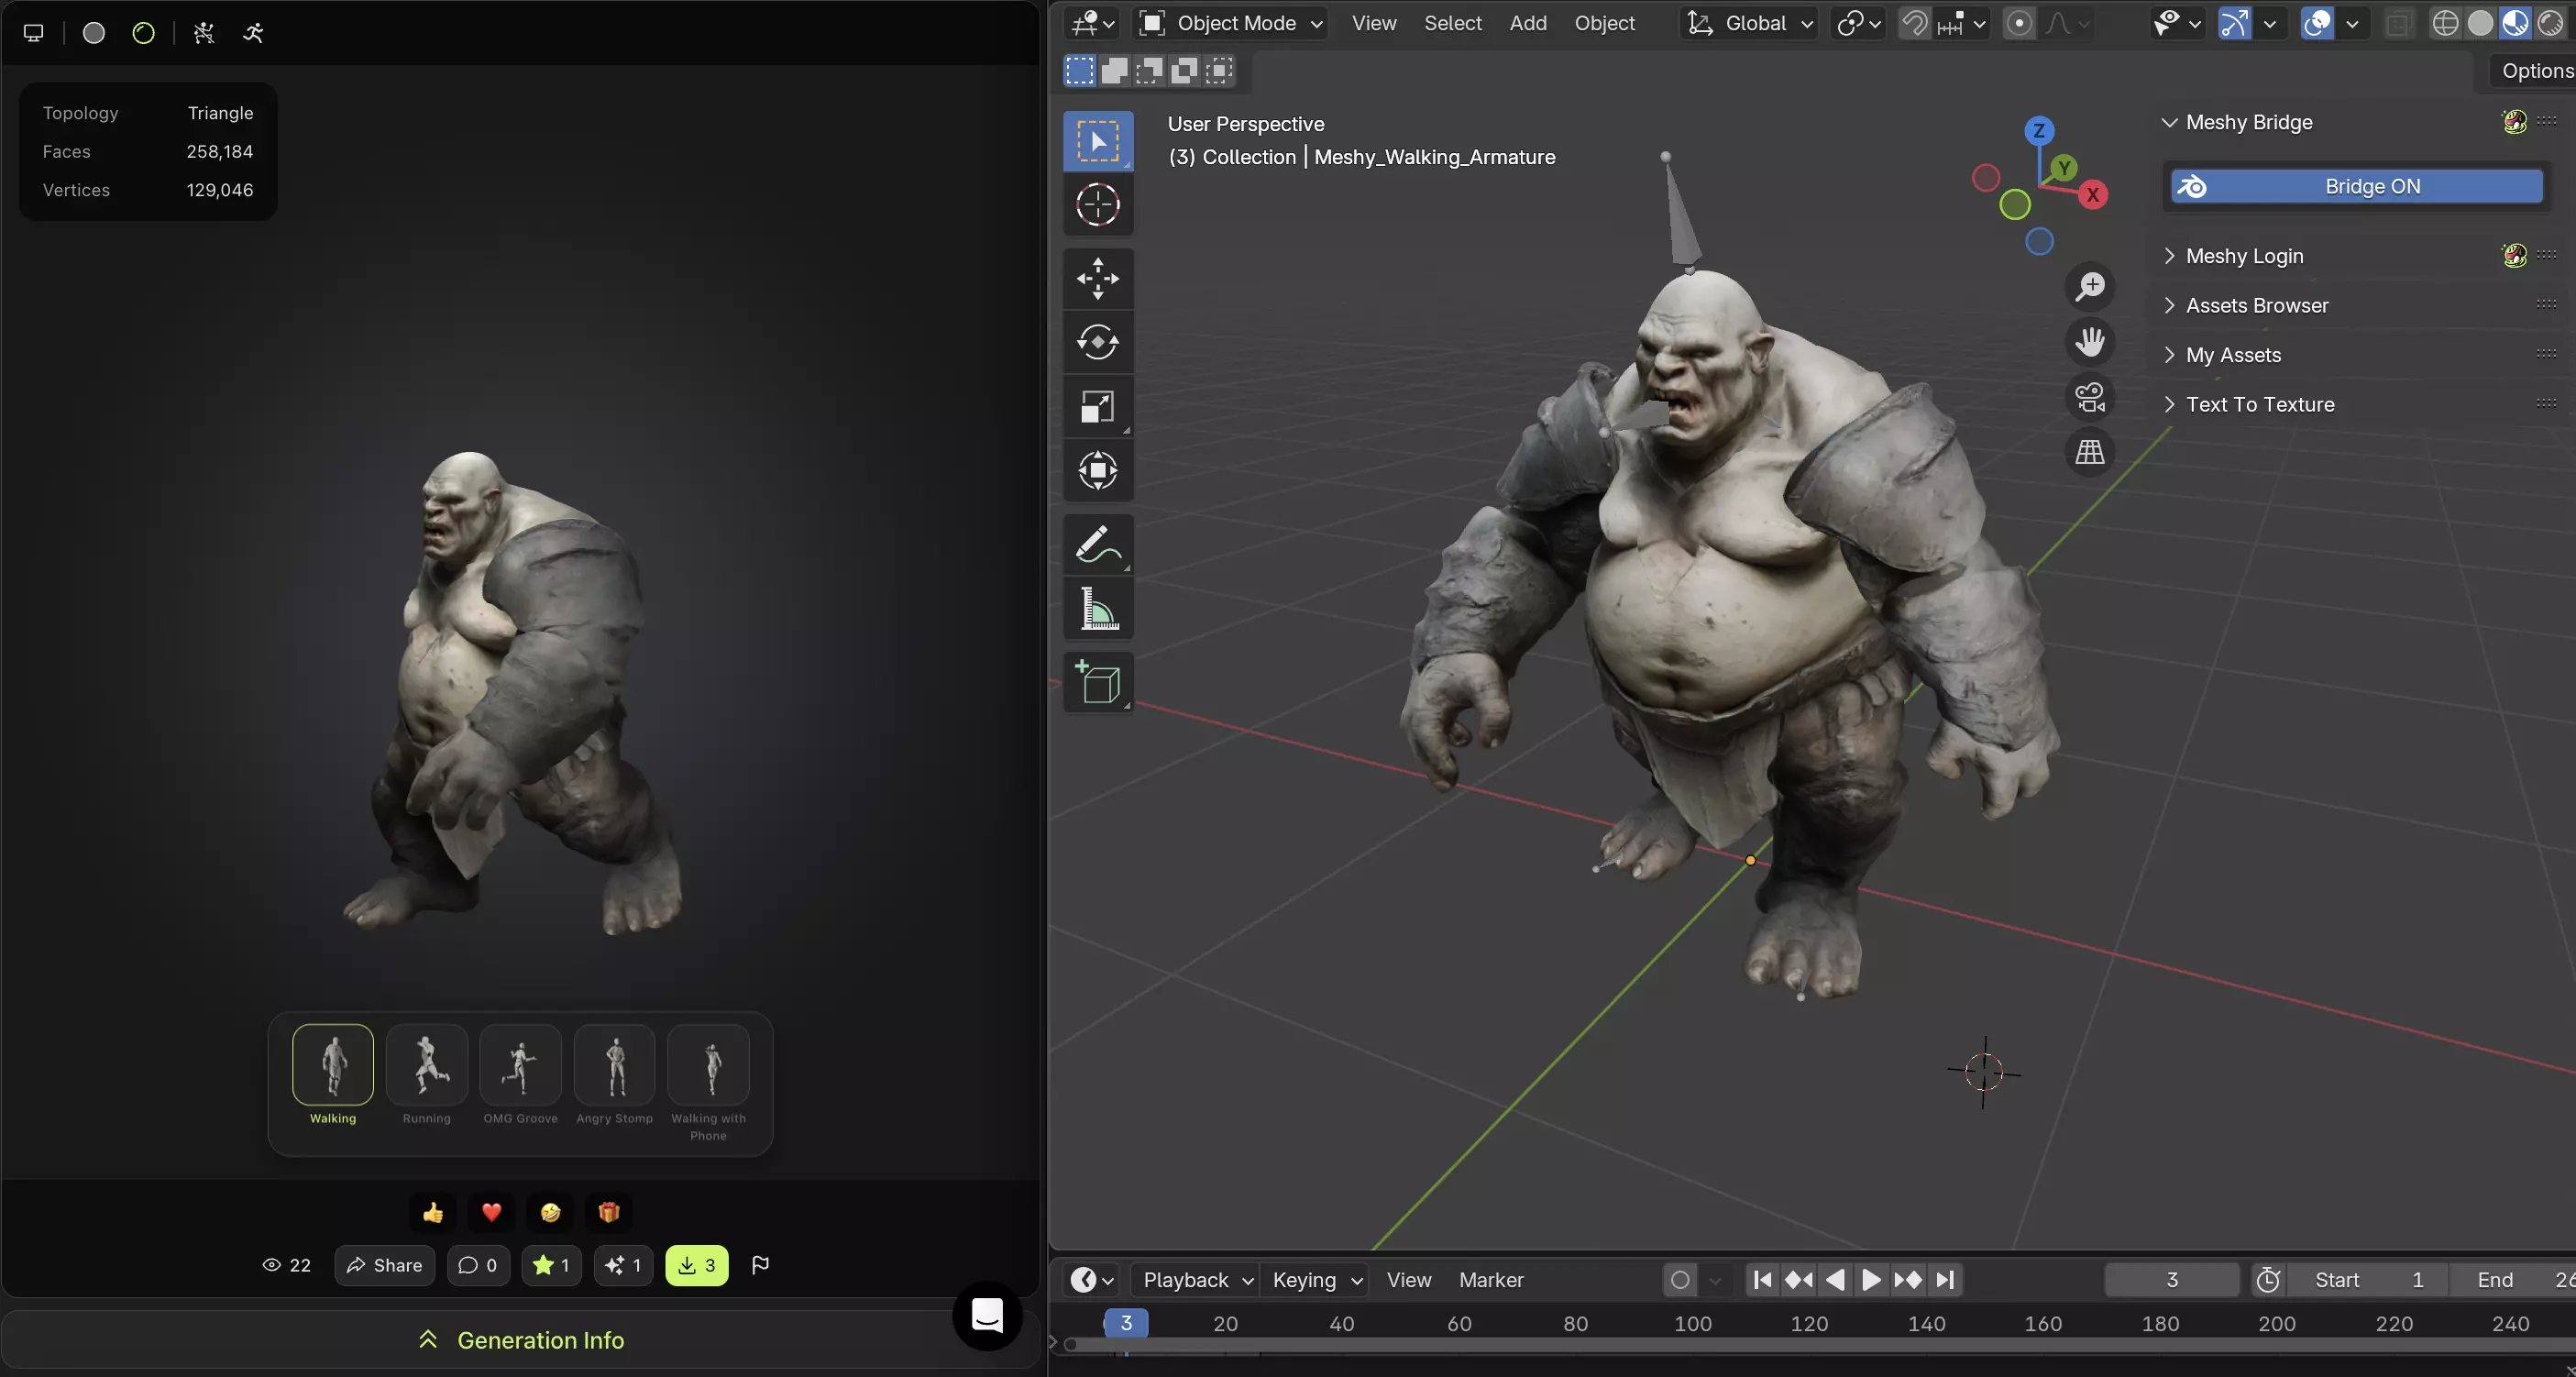Click the pan hand icon in viewport
Screen dimensions: 2576x1377
point(2090,342)
